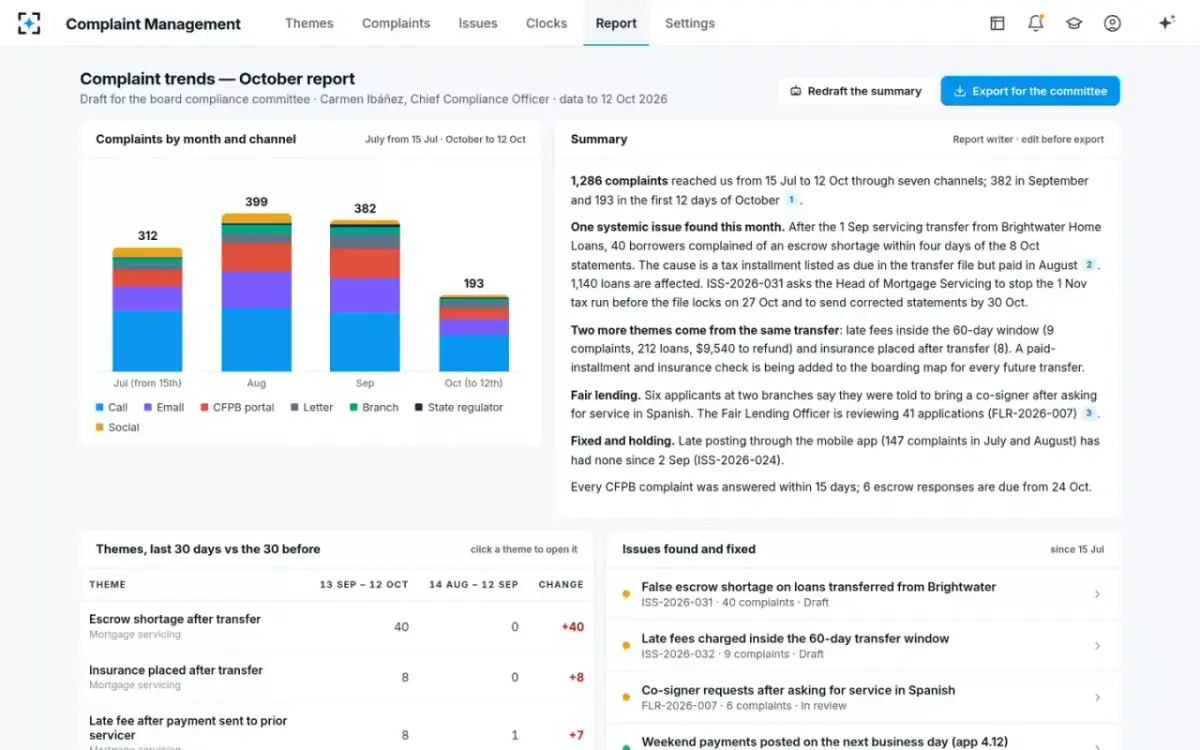
Task: Click citation marker 1 in the summary
Action: click(791, 200)
